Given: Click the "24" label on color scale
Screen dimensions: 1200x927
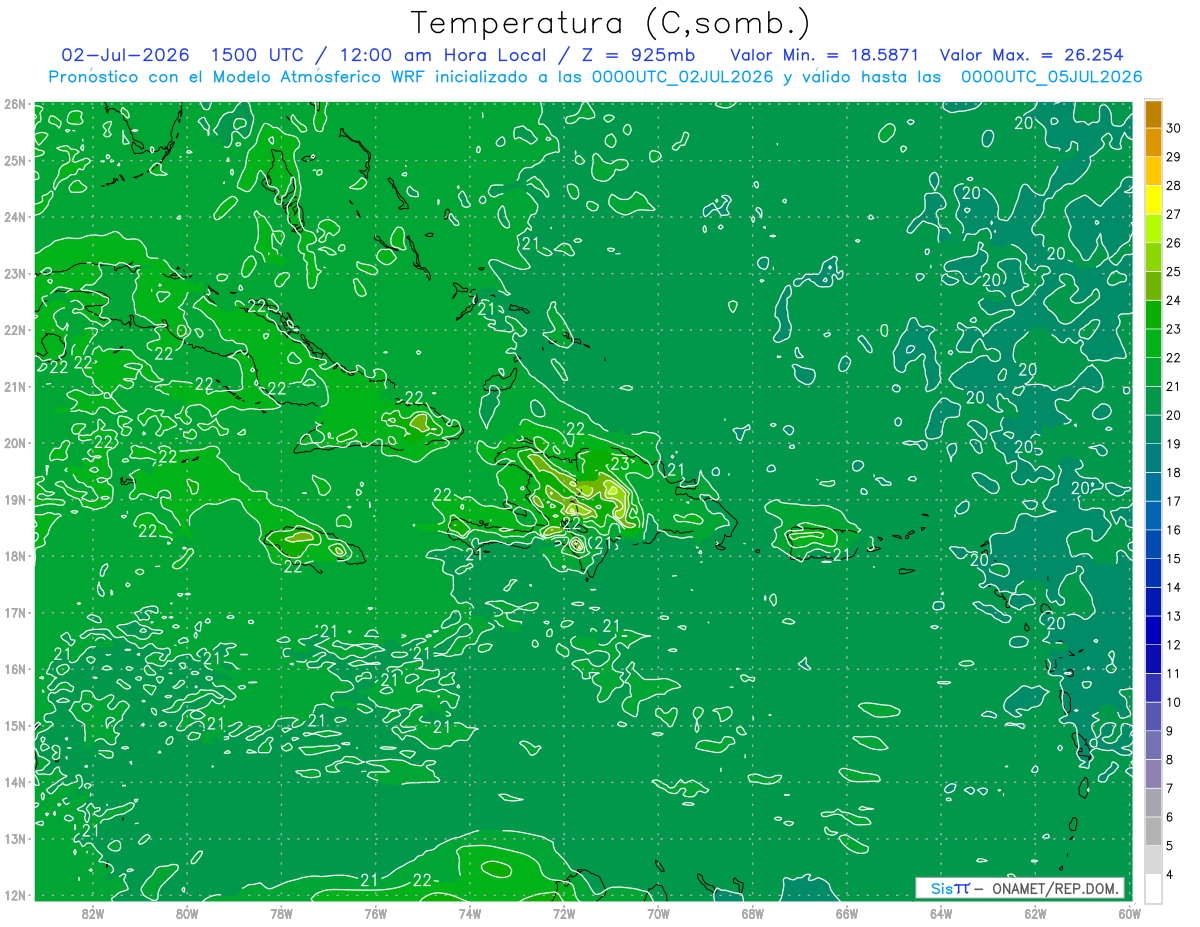Looking at the screenshot, I should click(1173, 300).
